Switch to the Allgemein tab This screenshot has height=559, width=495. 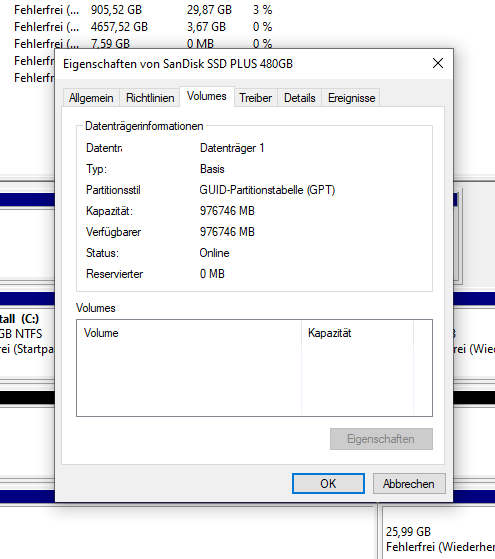(91, 98)
